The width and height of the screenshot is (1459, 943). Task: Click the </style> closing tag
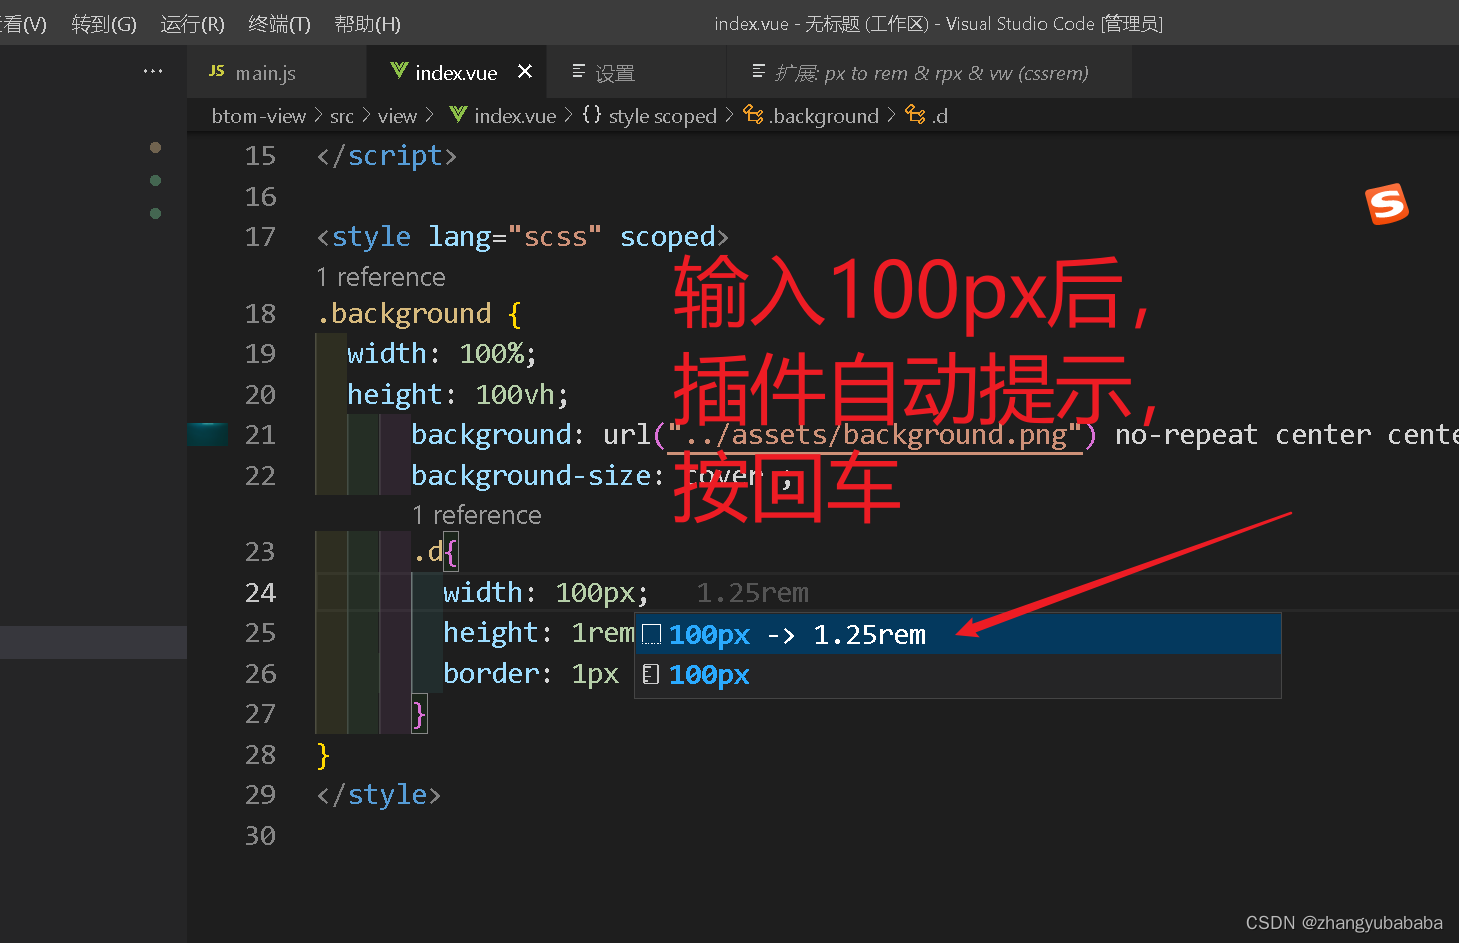pos(379,795)
